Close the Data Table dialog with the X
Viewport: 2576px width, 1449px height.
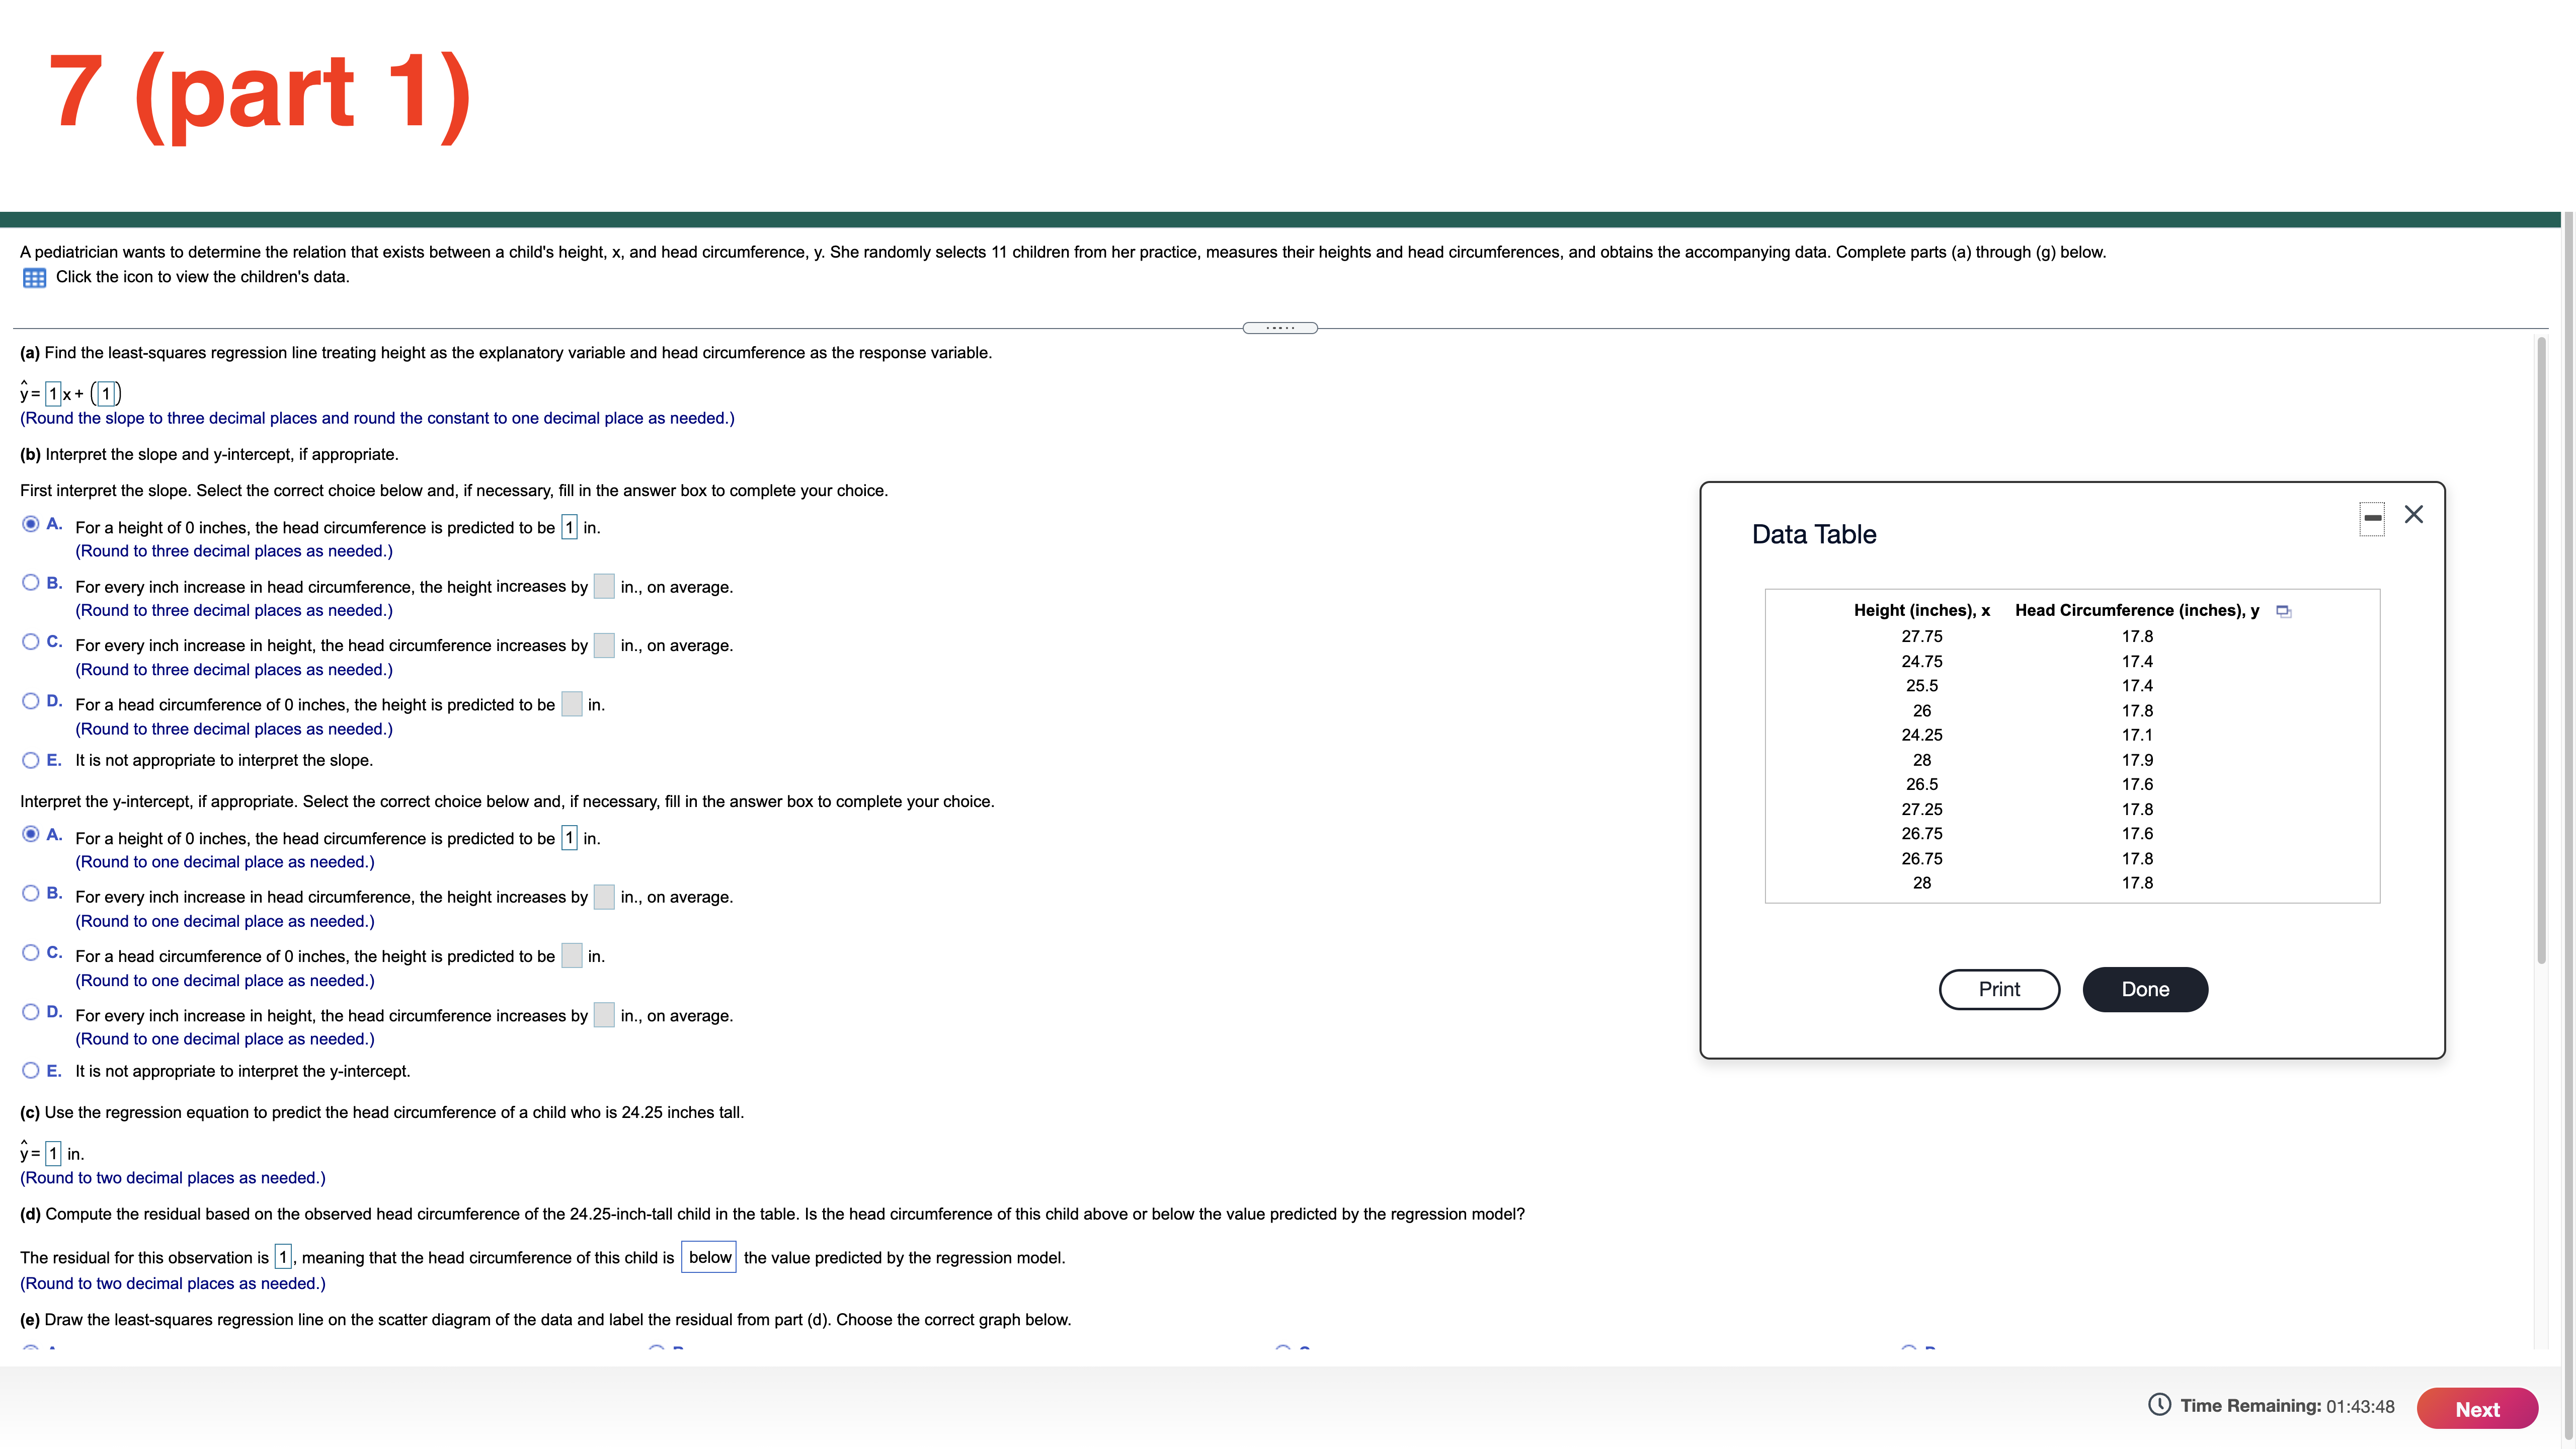(x=2414, y=515)
